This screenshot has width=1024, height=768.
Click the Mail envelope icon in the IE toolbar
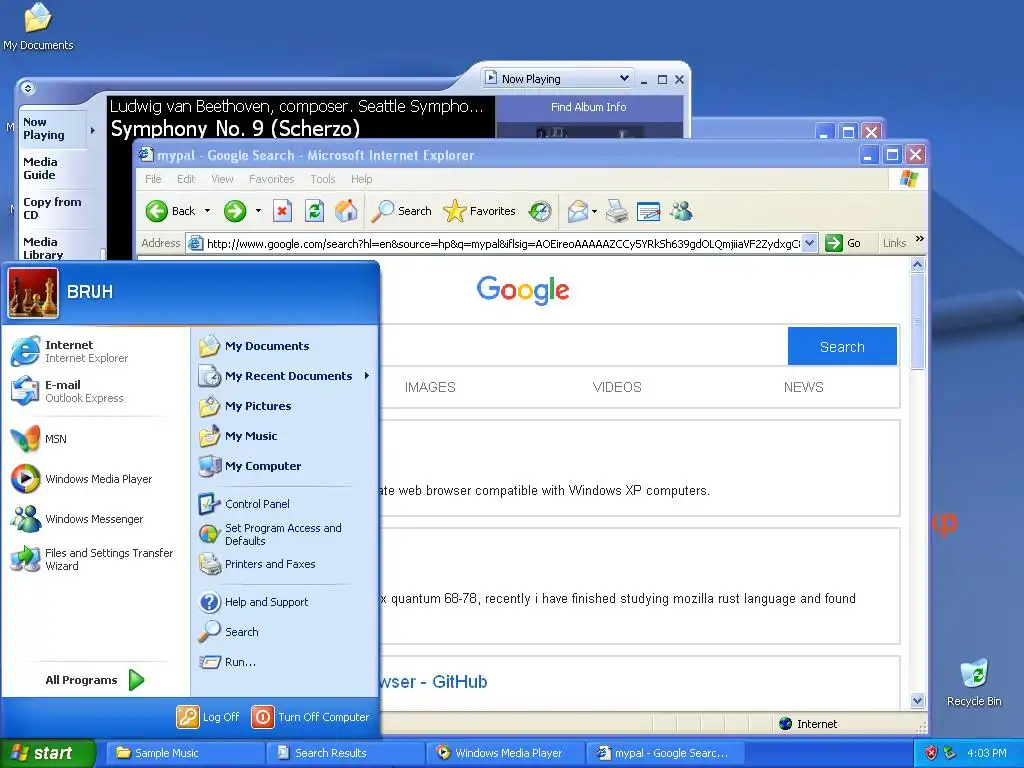[577, 211]
